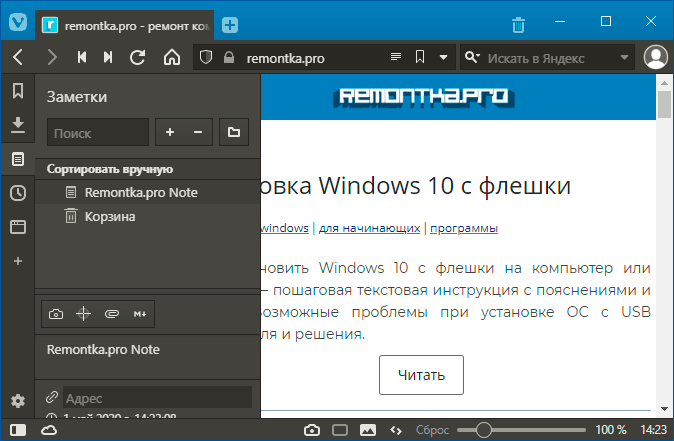This screenshot has height=441, width=674.
Task: Attach file to note paperclip
Action: (x=112, y=314)
